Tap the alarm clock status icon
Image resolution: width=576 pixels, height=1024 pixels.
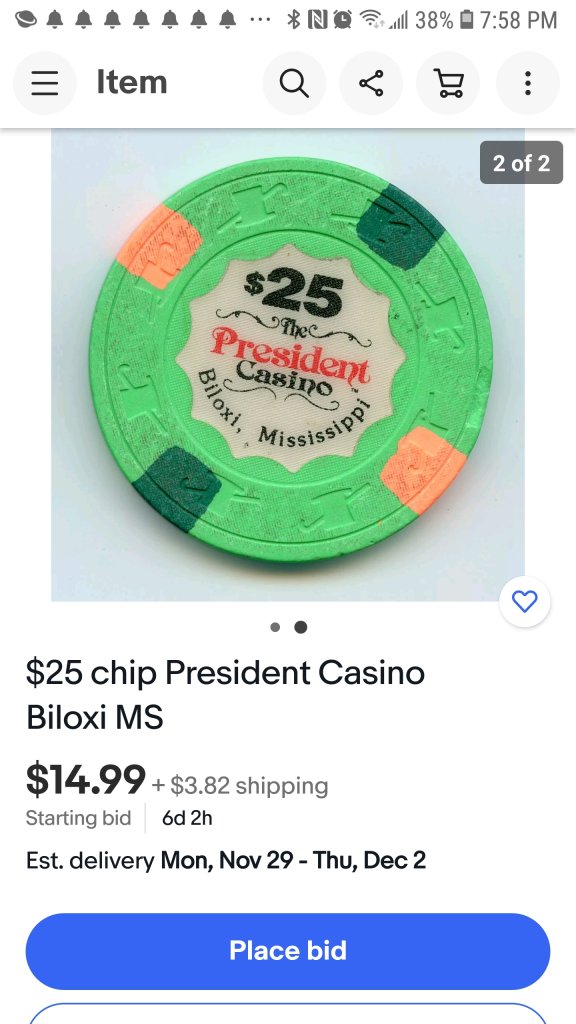[x=342, y=20]
